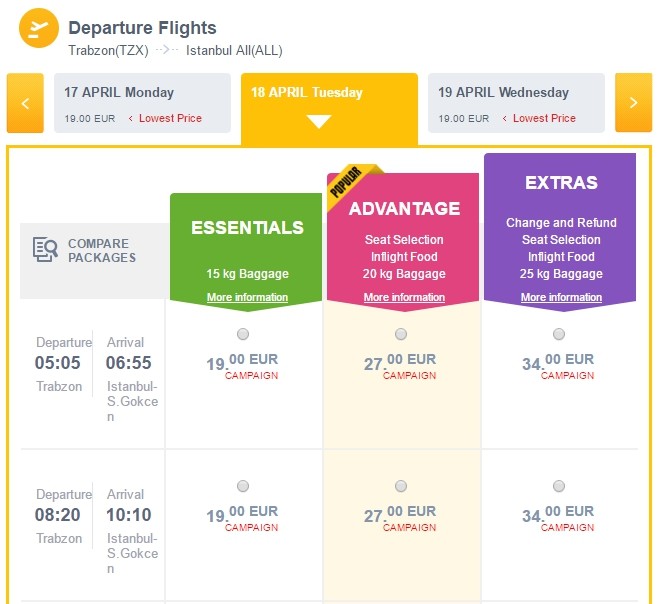Screen dimensions: 660x604
Task: Choose Essentials fare for 08:20 flight
Action: (x=243, y=486)
